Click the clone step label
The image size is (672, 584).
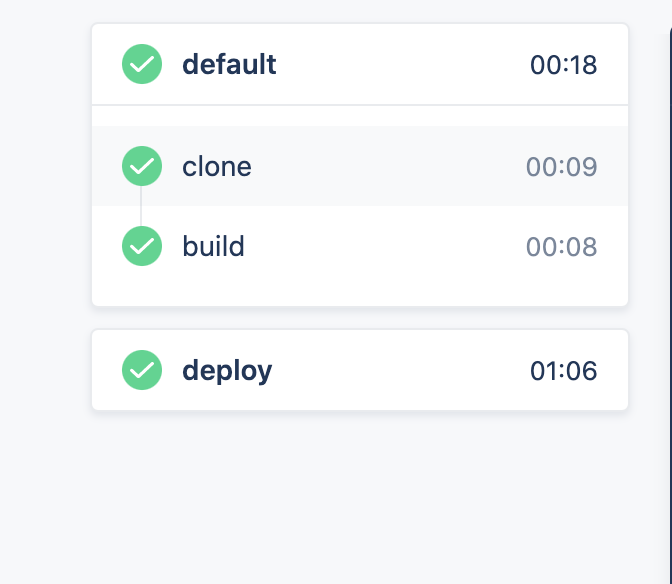tap(217, 167)
